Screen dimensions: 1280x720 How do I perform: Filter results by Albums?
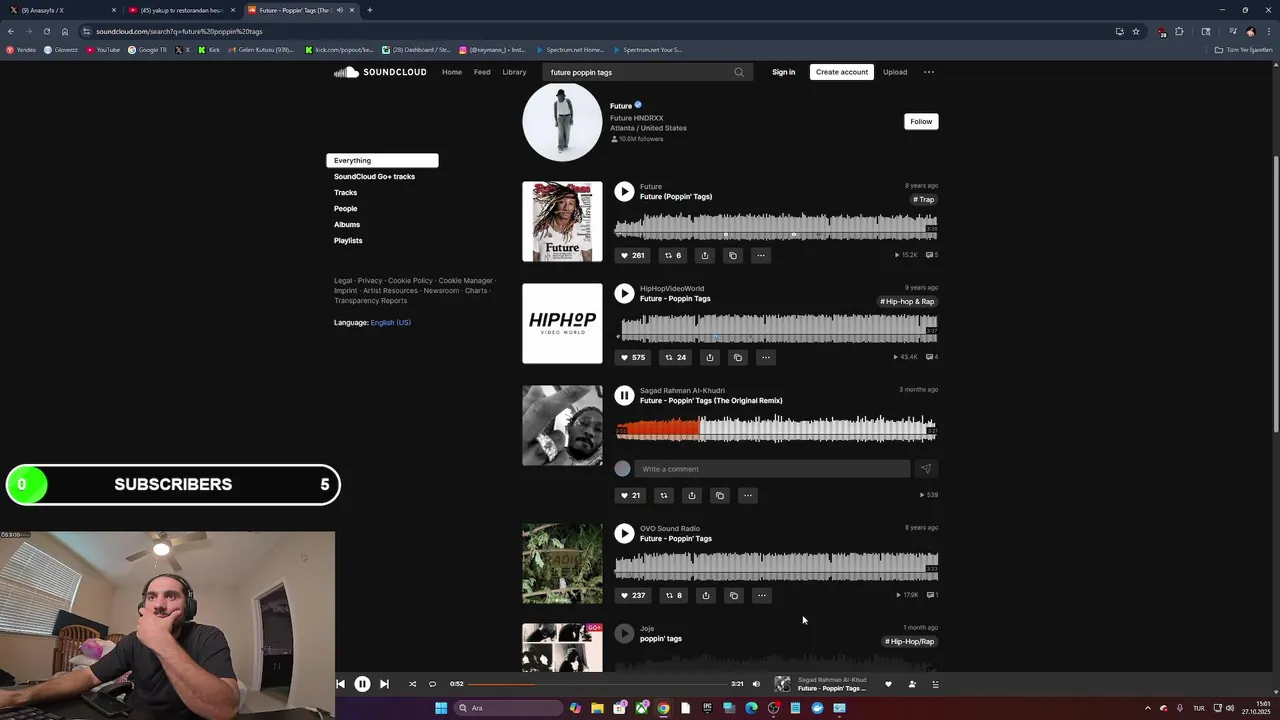[x=347, y=224]
